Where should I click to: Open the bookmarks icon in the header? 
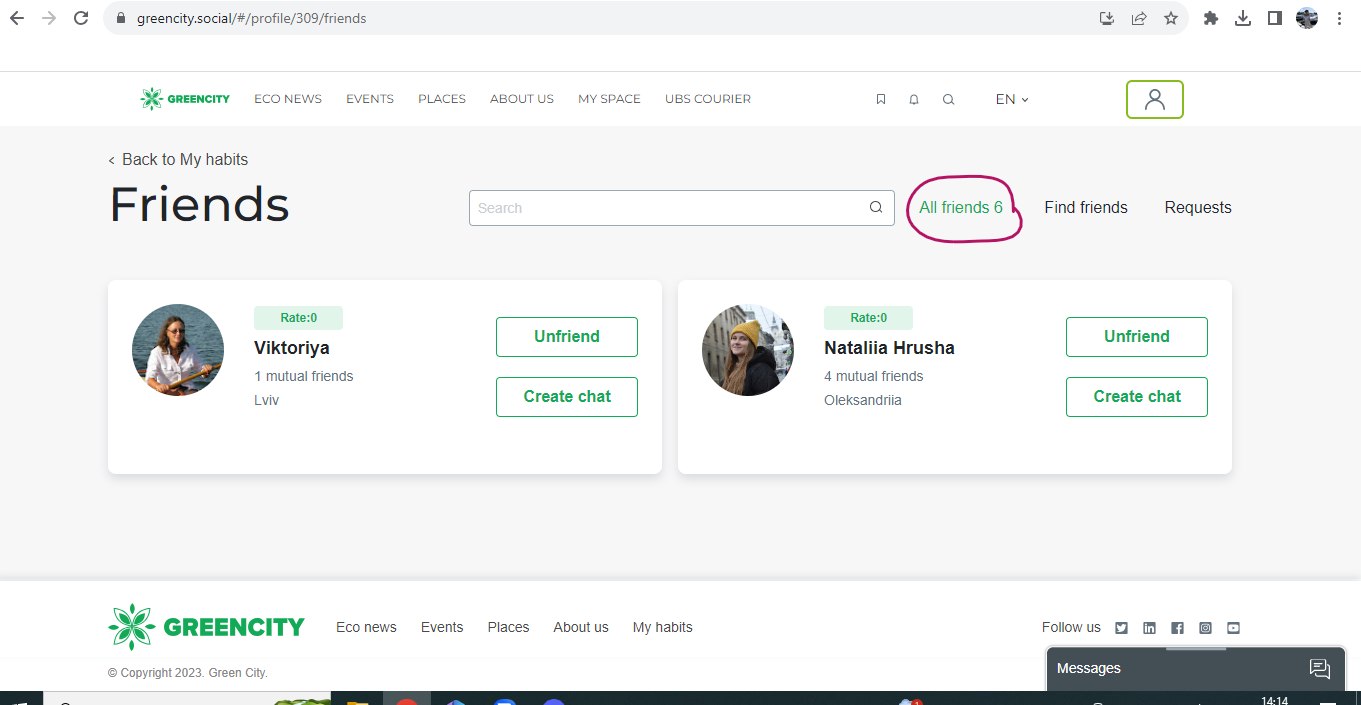click(881, 99)
